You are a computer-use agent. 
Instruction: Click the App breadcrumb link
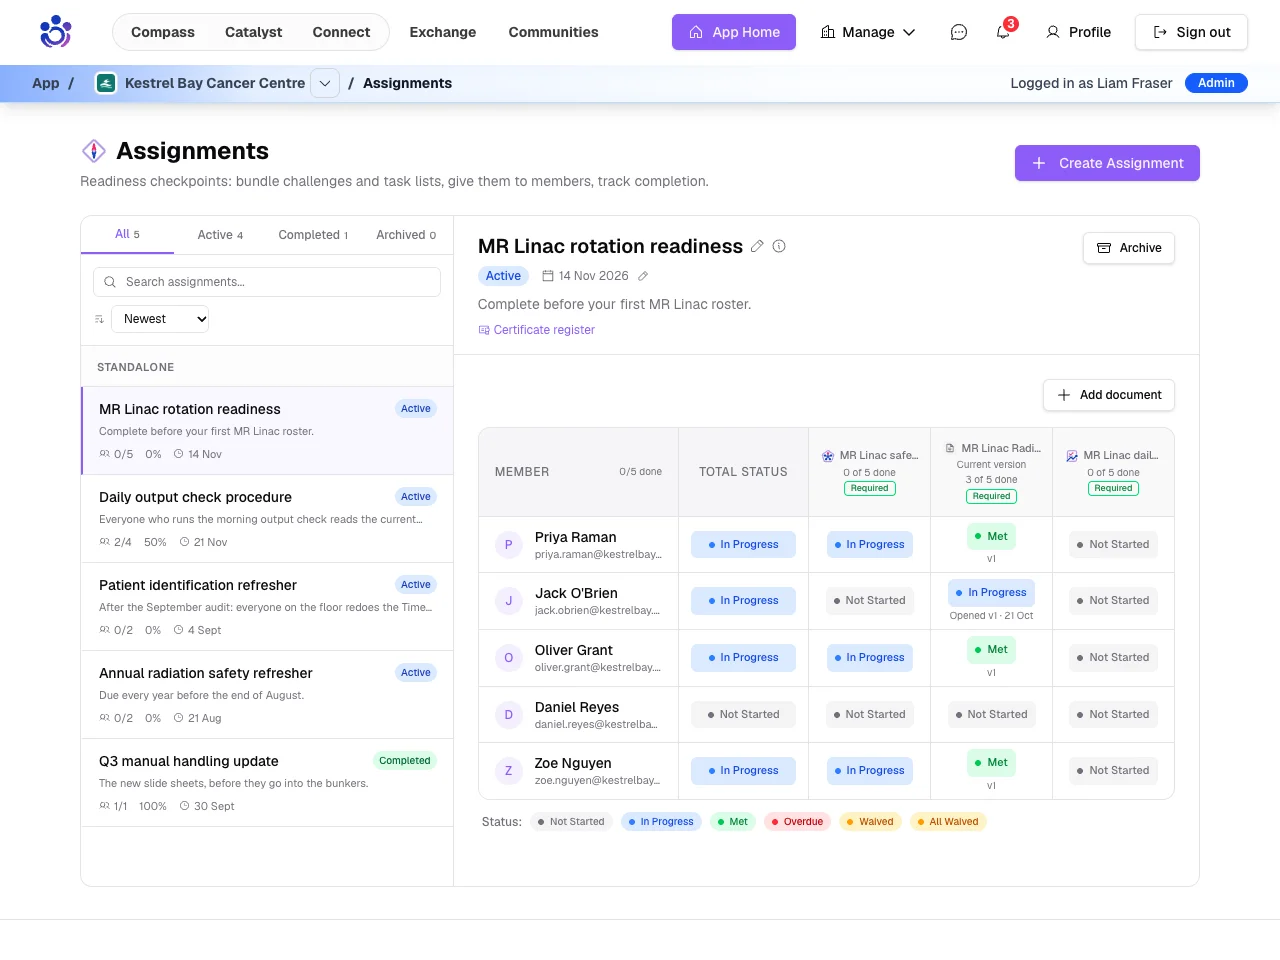[x=46, y=83]
